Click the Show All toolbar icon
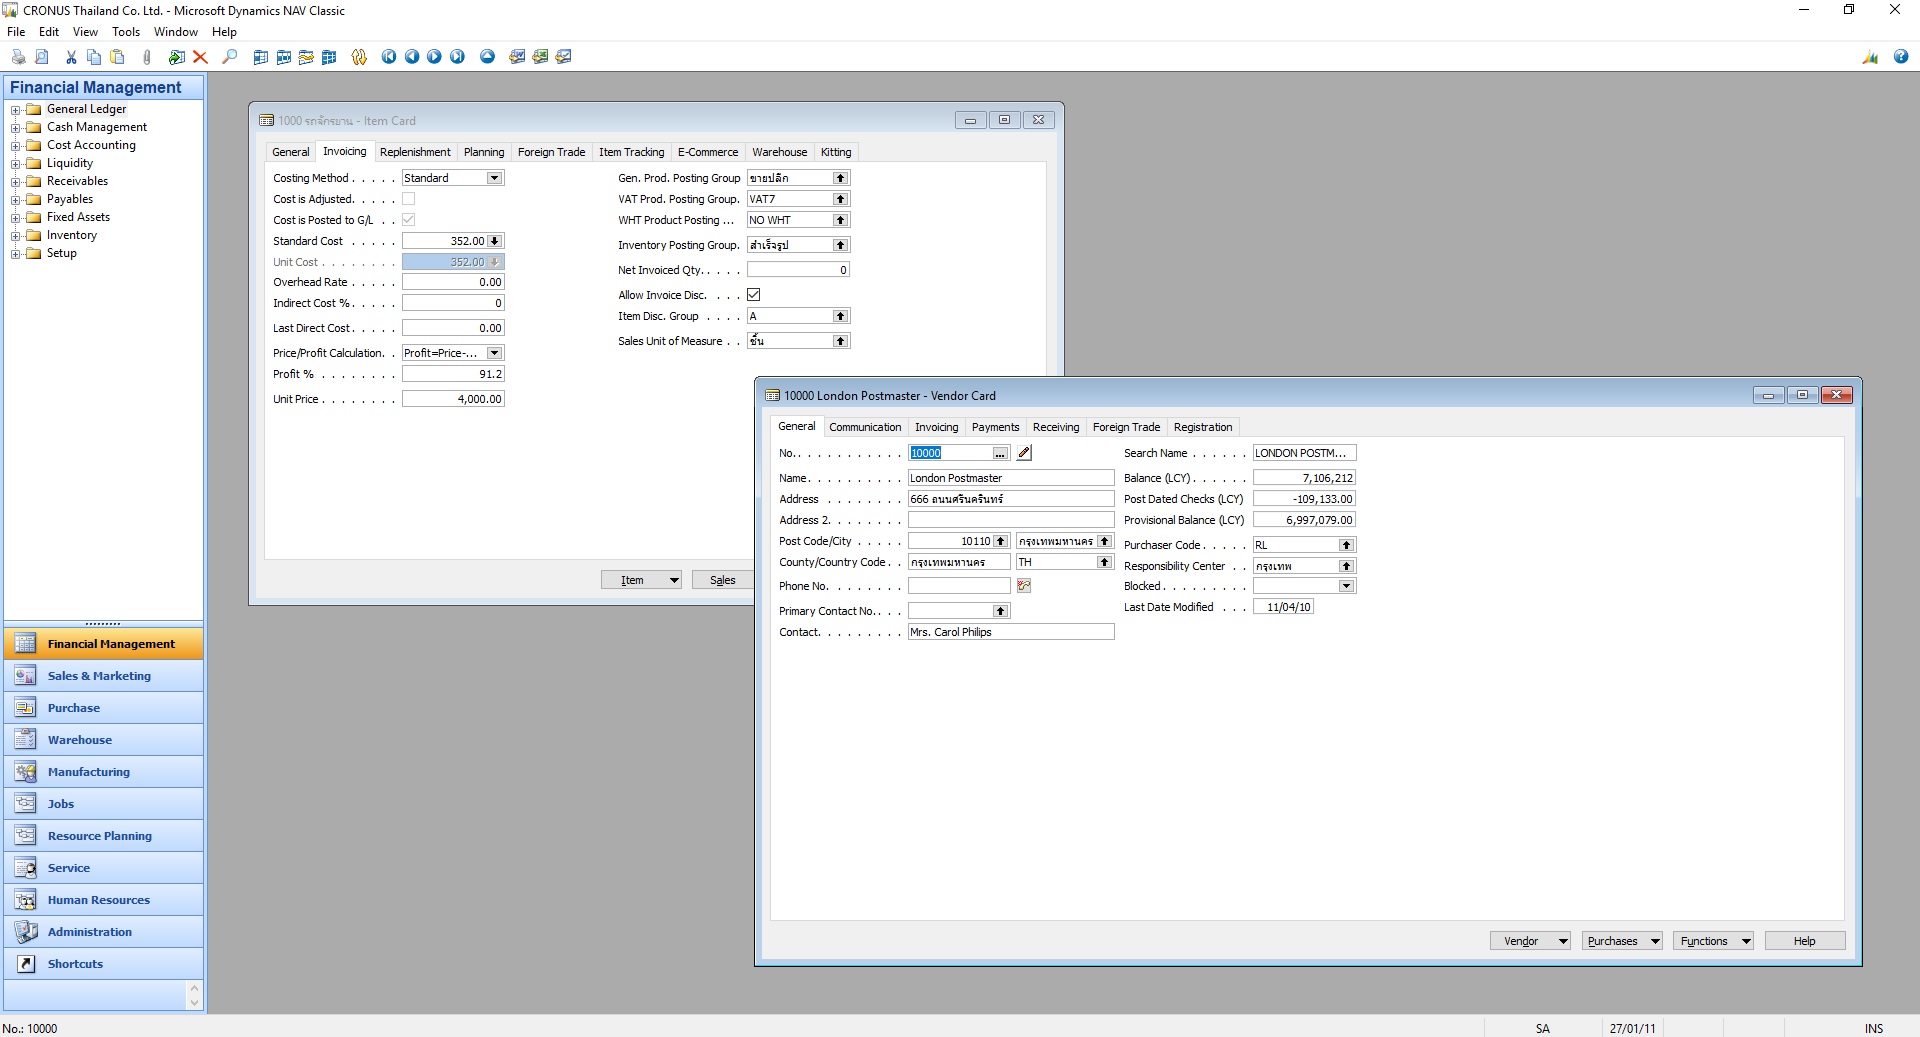The width and height of the screenshot is (1920, 1037). coord(329,57)
